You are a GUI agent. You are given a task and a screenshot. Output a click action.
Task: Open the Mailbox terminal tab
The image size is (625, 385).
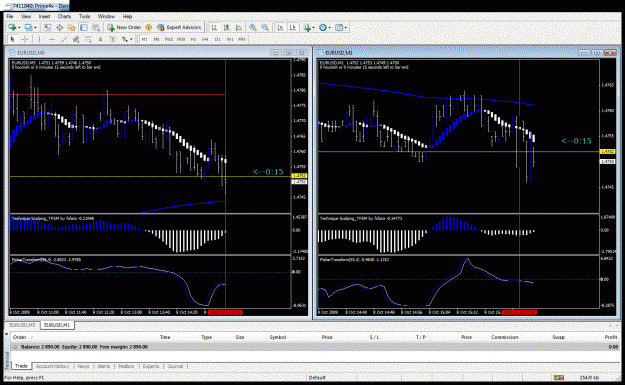pos(126,366)
